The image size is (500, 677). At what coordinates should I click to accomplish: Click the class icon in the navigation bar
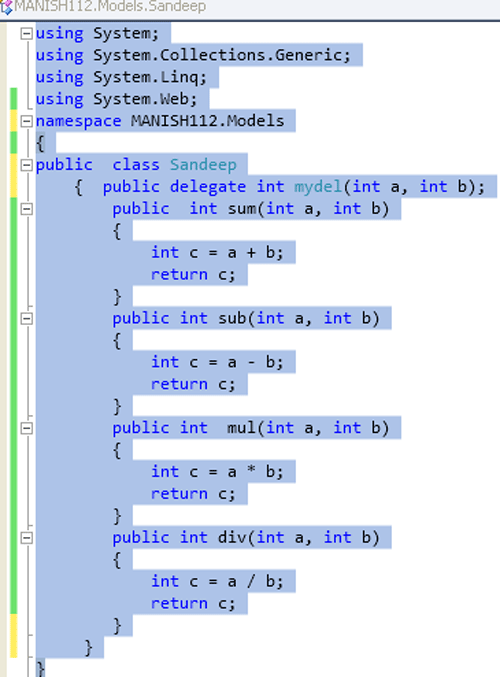(6, 7)
